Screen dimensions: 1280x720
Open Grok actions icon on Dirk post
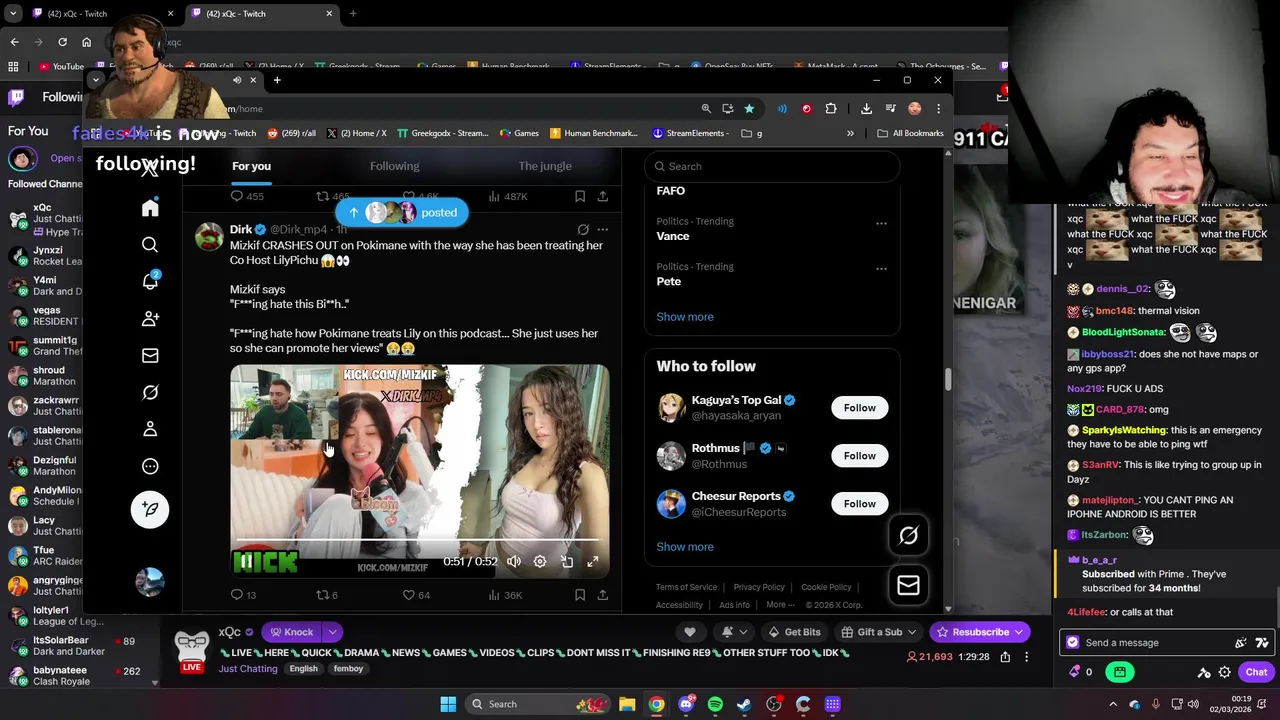pyautogui.click(x=583, y=230)
